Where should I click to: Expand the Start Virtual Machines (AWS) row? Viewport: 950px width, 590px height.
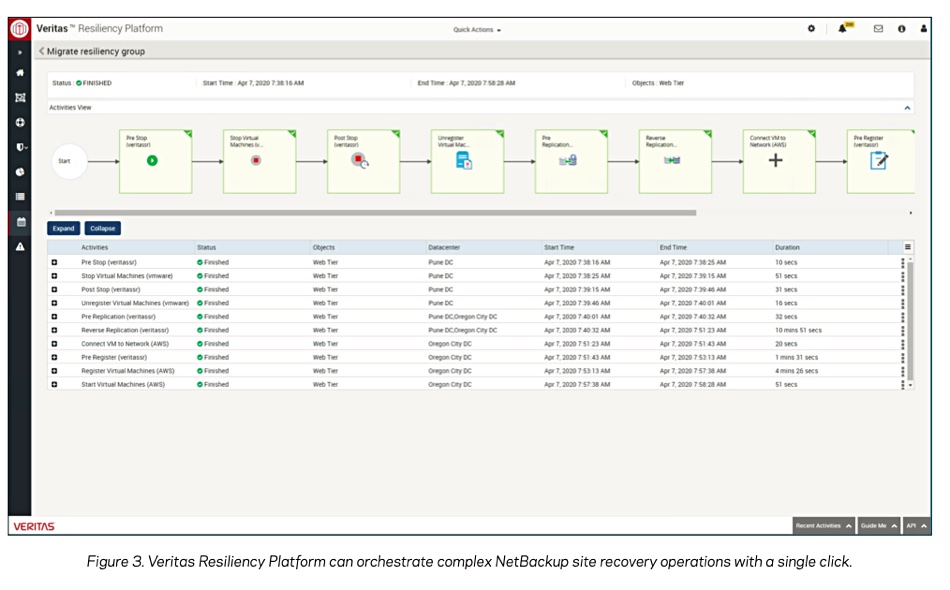click(54, 385)
